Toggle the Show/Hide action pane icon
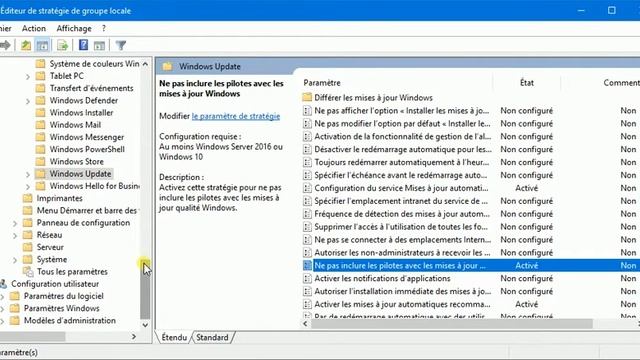The height and width of the screenshot is (360, 640). click(x=99, y=45)
